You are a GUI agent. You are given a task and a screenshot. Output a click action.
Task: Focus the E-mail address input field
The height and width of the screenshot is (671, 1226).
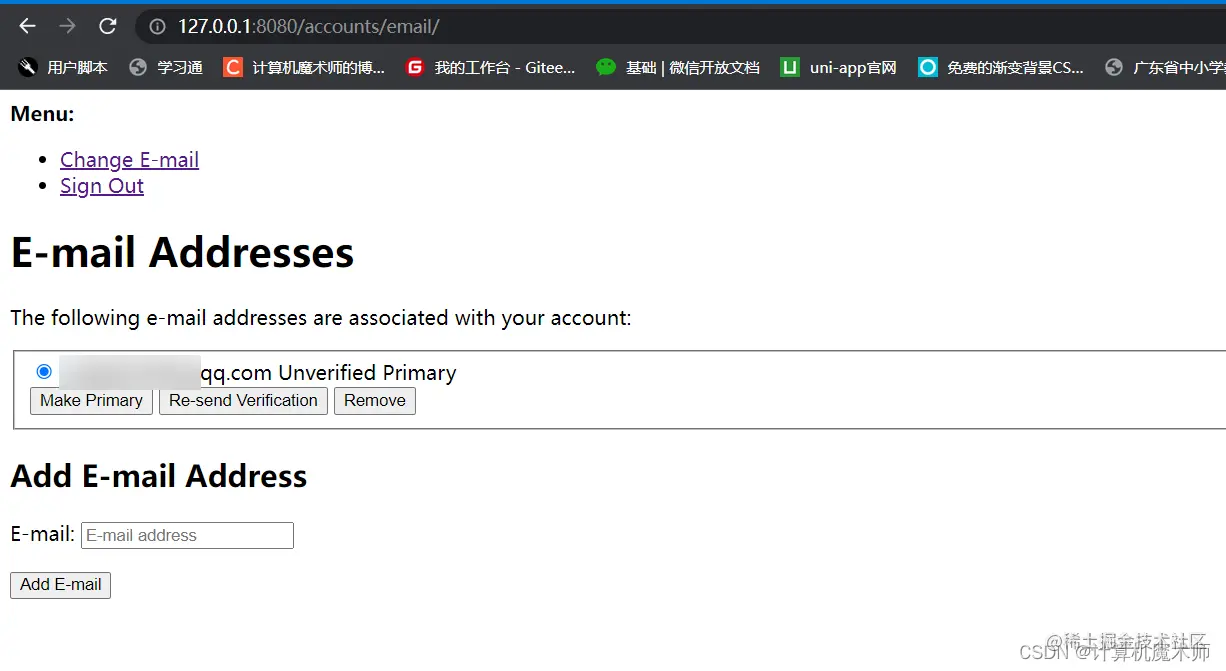pyautogui.click(x=187, y=535)
